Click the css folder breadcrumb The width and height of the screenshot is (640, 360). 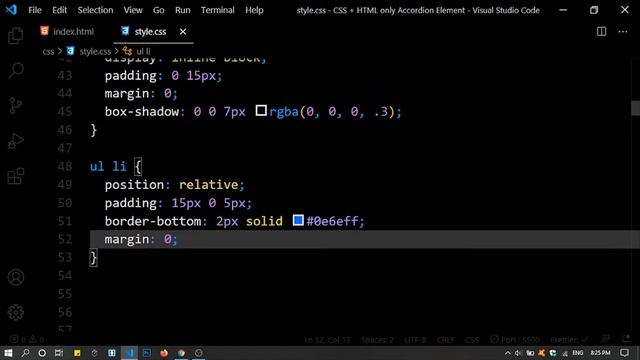tap(48, 51)
